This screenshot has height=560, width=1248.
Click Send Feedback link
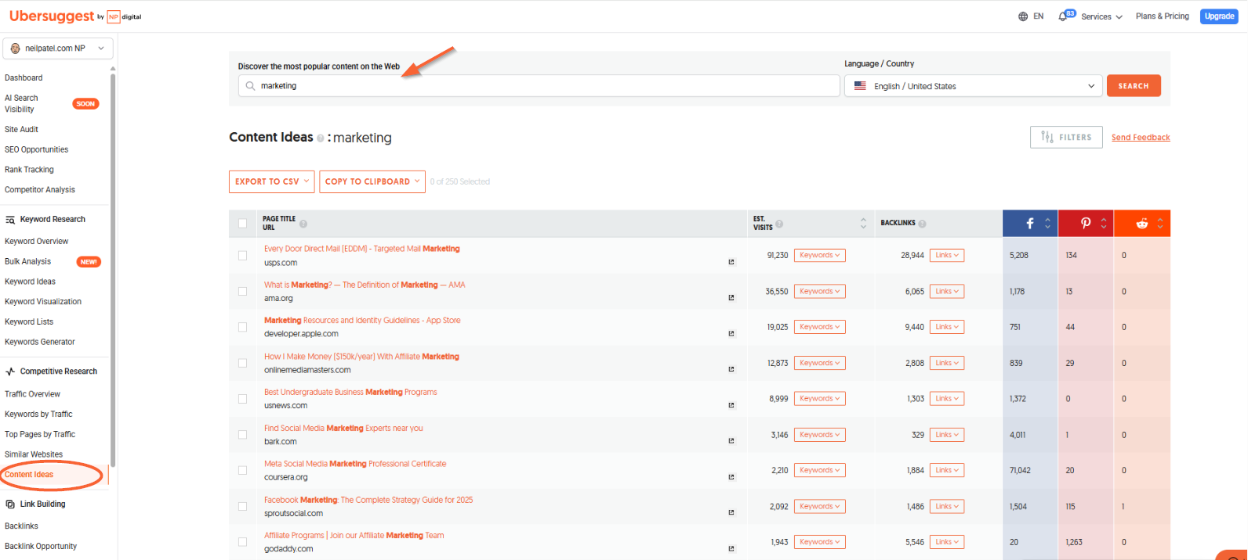tap(1141, 137)
